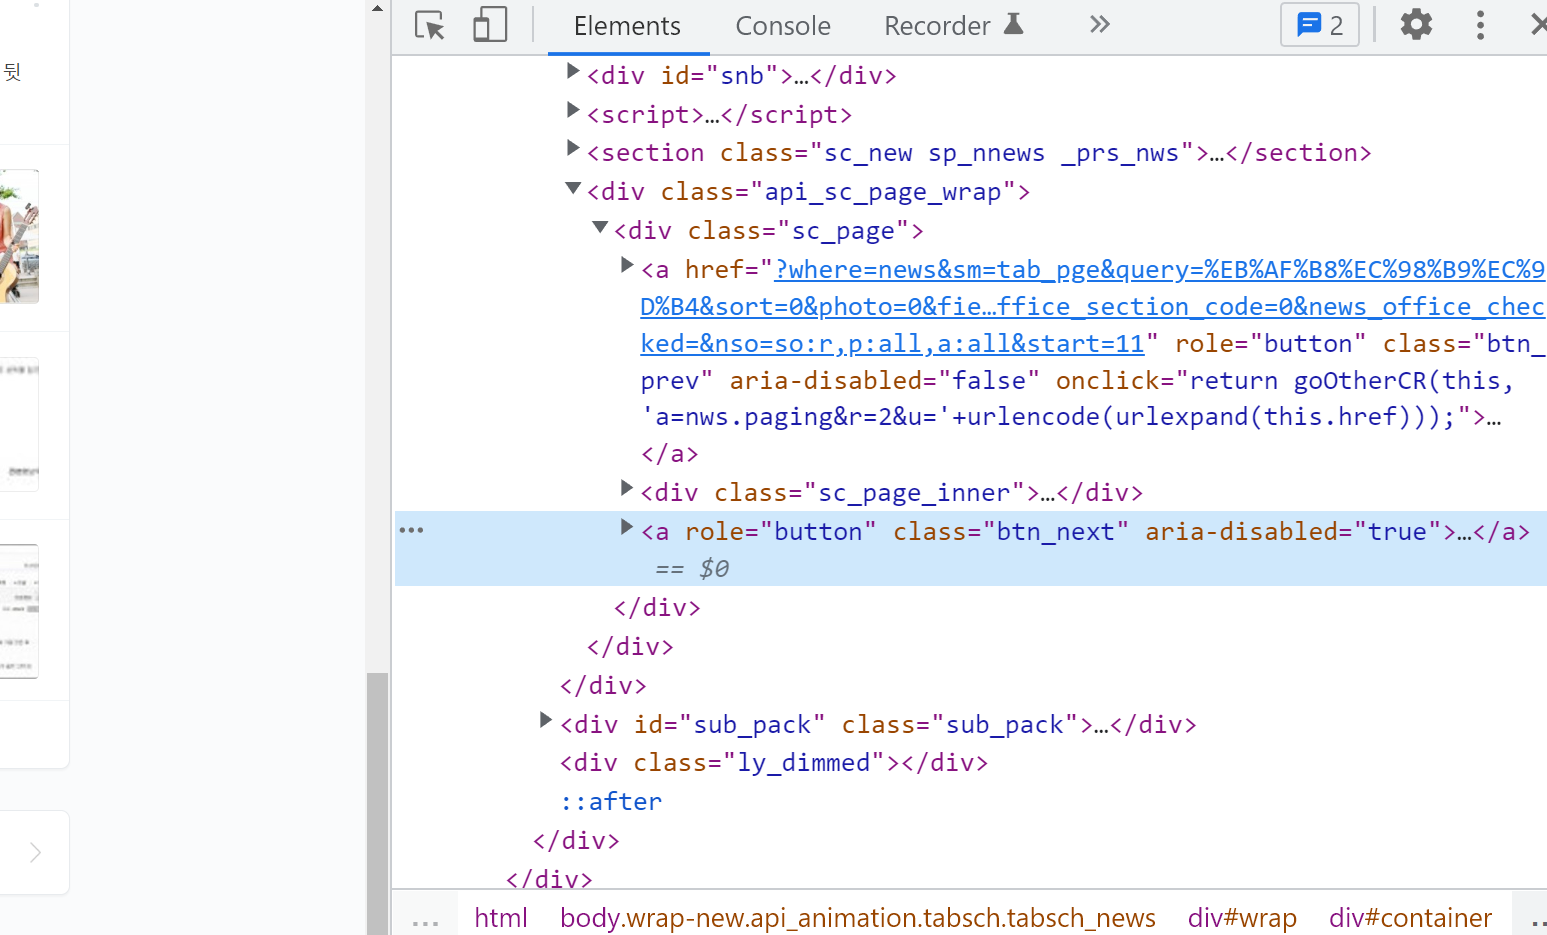Expand the selected btn_next anchor node

(x=627, y=527)
